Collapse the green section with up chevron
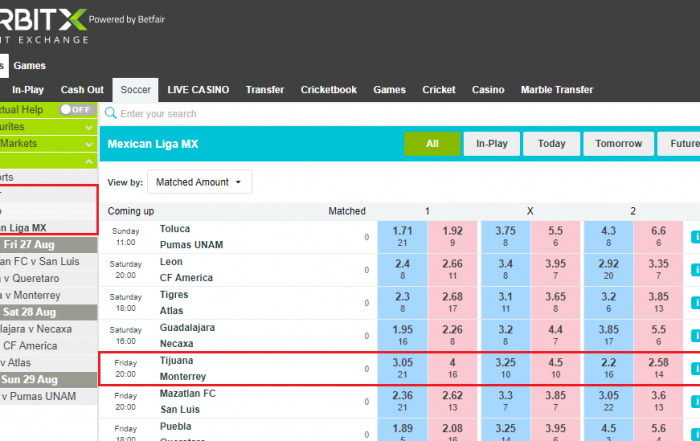The height and width of the screenshot is (441, 700). point(89,161)
